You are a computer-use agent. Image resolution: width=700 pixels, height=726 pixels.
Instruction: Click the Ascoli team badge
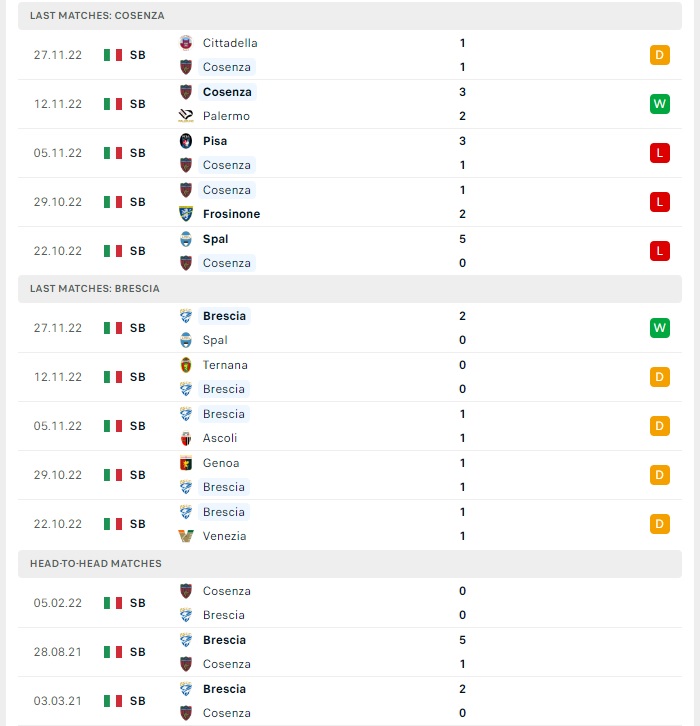click(x=186, y=438)
